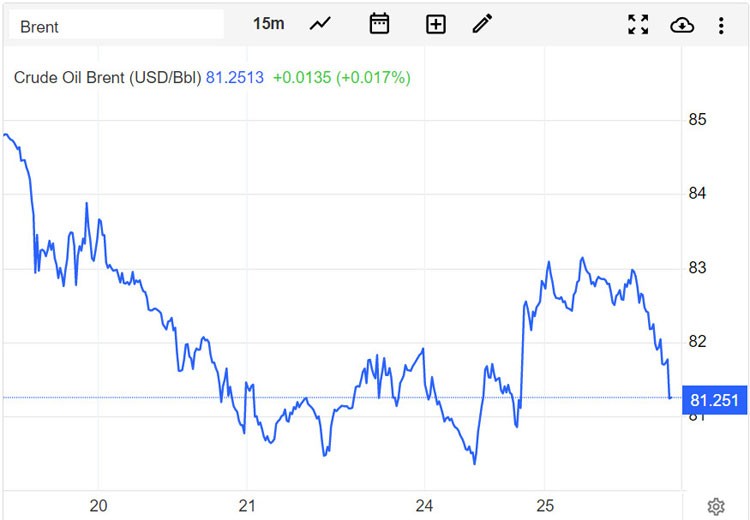Open the 15m interval dropdown

[x=268, y=24]
